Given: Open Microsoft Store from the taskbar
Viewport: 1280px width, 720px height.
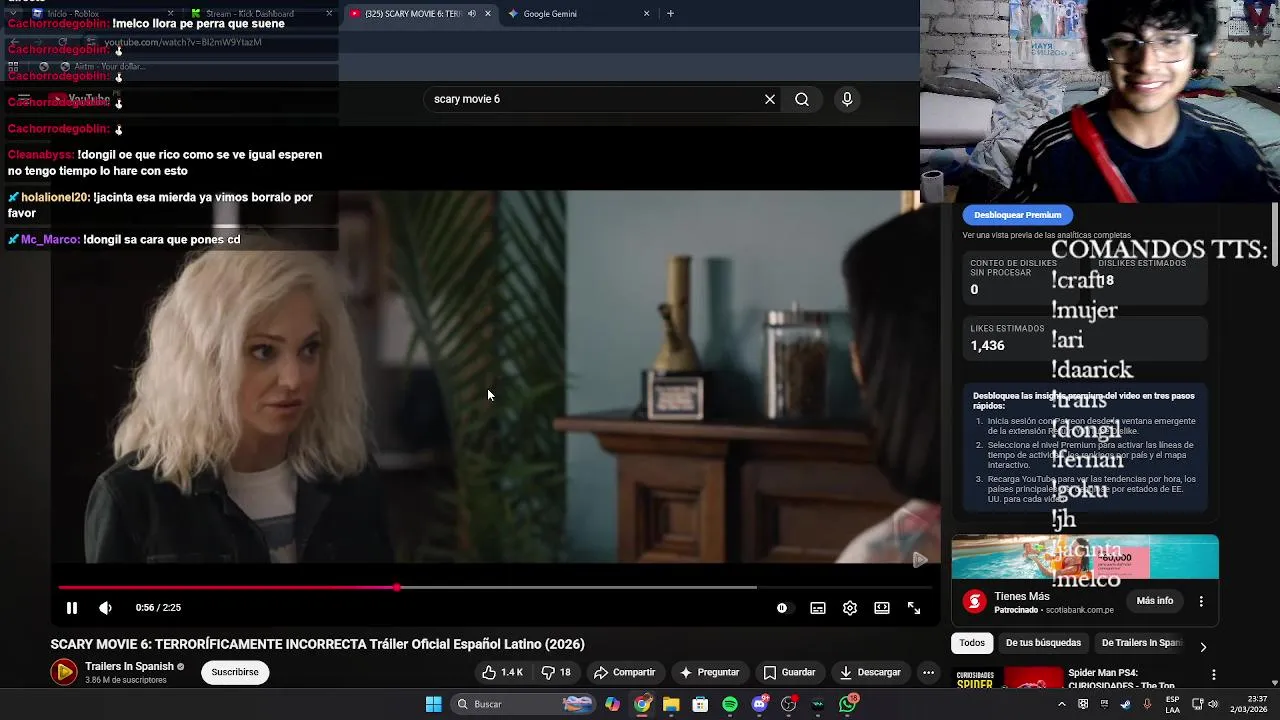Looking at the screenshot, I should coord(700,704).
